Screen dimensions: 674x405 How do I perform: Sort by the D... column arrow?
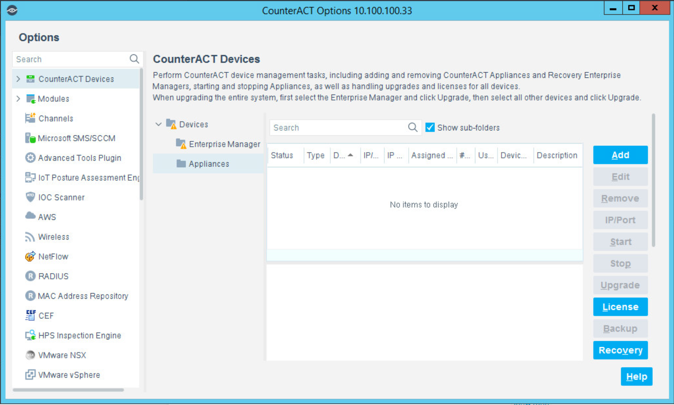(351, 155)
